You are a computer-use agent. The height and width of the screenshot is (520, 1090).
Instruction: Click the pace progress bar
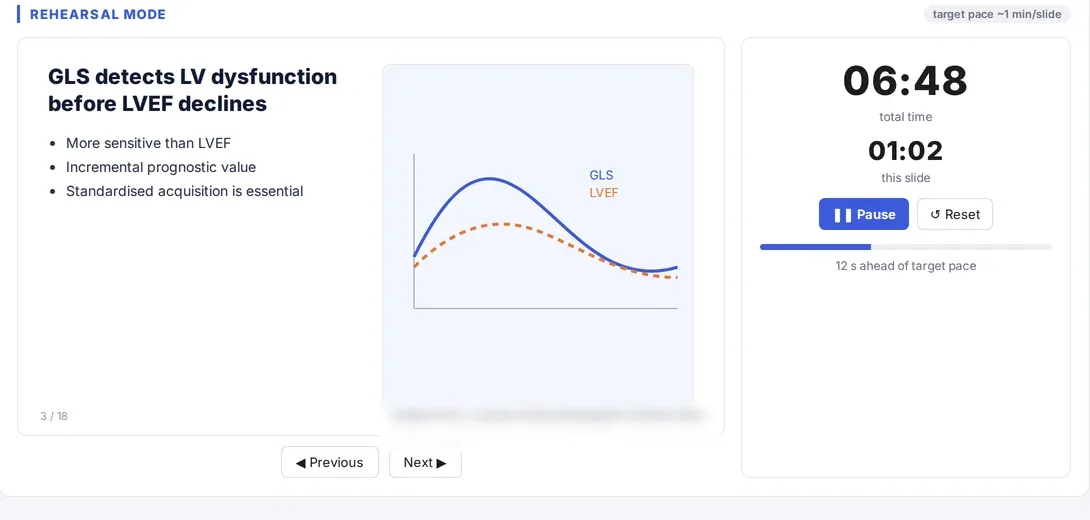click(905, 247)
